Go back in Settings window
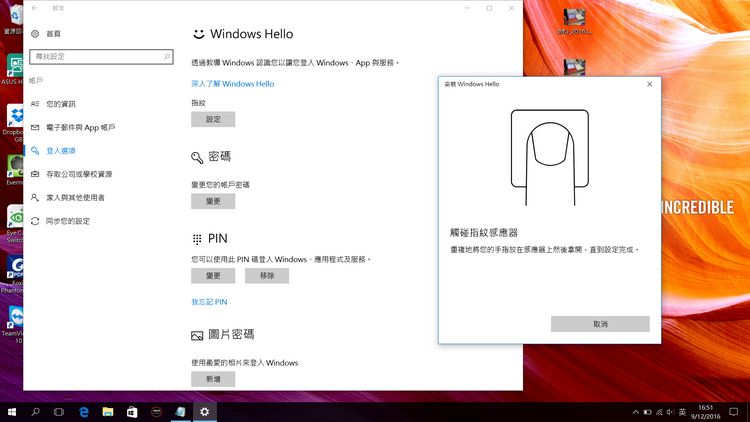Viewport: 750px width, 422px height. (x=35, y=8)
